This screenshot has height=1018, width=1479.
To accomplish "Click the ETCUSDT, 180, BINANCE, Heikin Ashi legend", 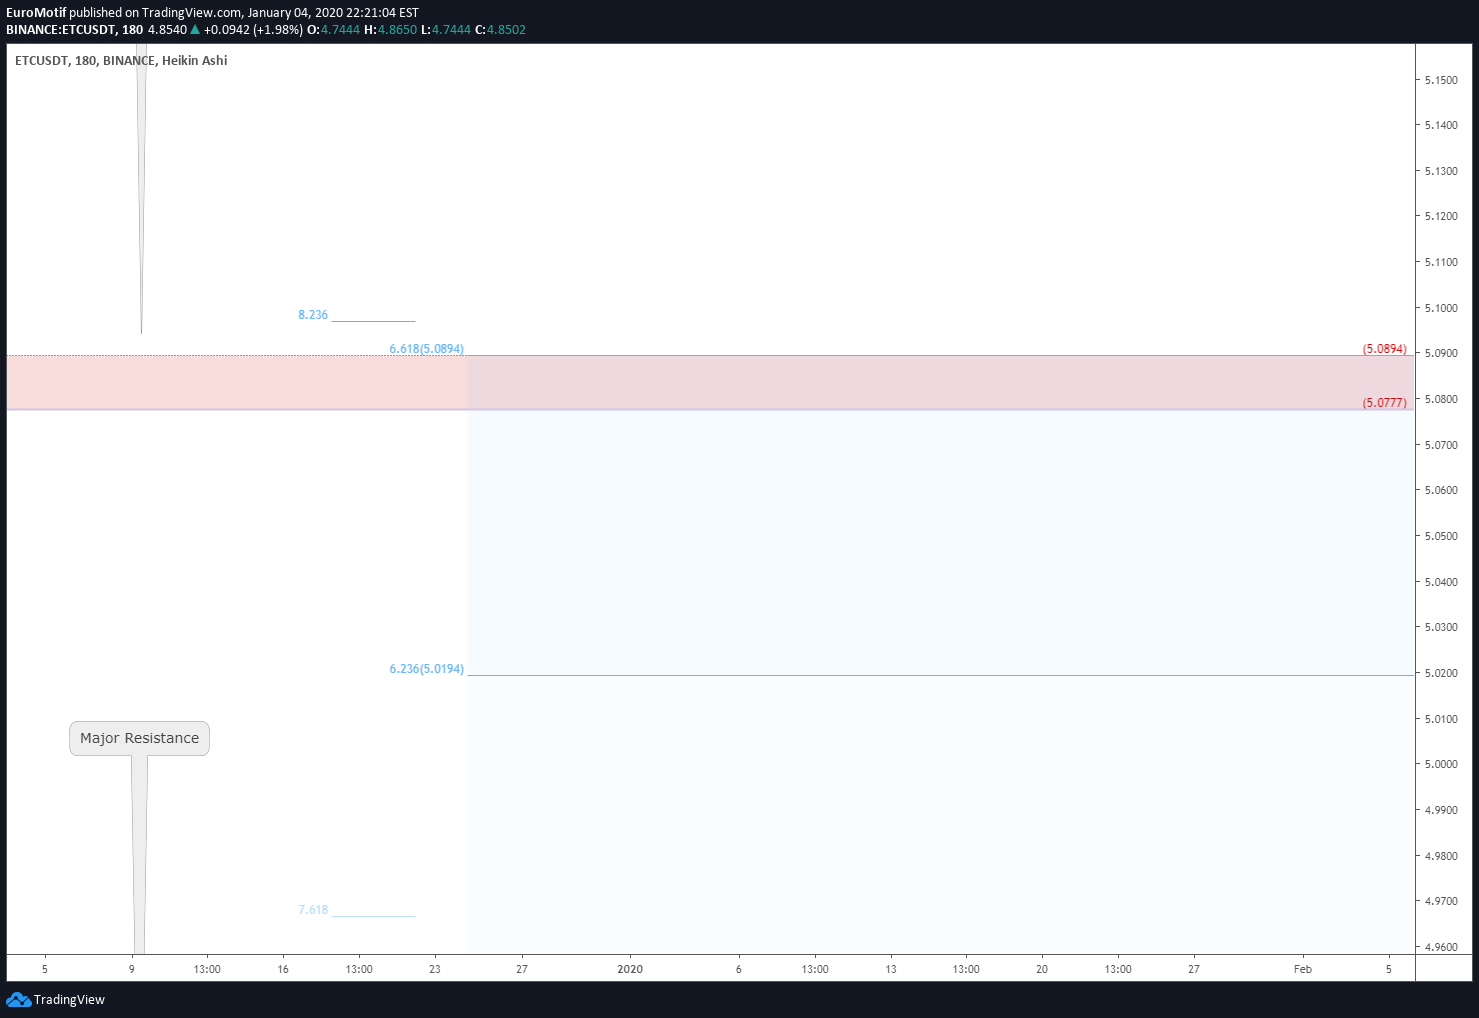I will [121, 61].
